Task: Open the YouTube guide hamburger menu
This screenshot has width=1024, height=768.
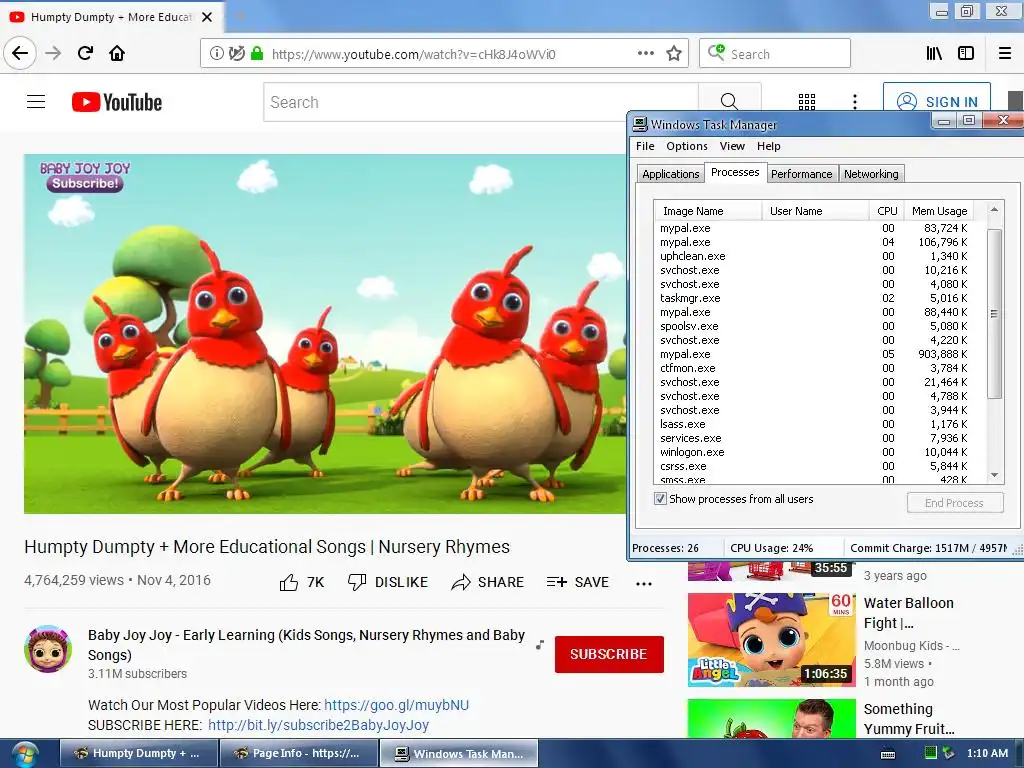Action: click(36, 102)
